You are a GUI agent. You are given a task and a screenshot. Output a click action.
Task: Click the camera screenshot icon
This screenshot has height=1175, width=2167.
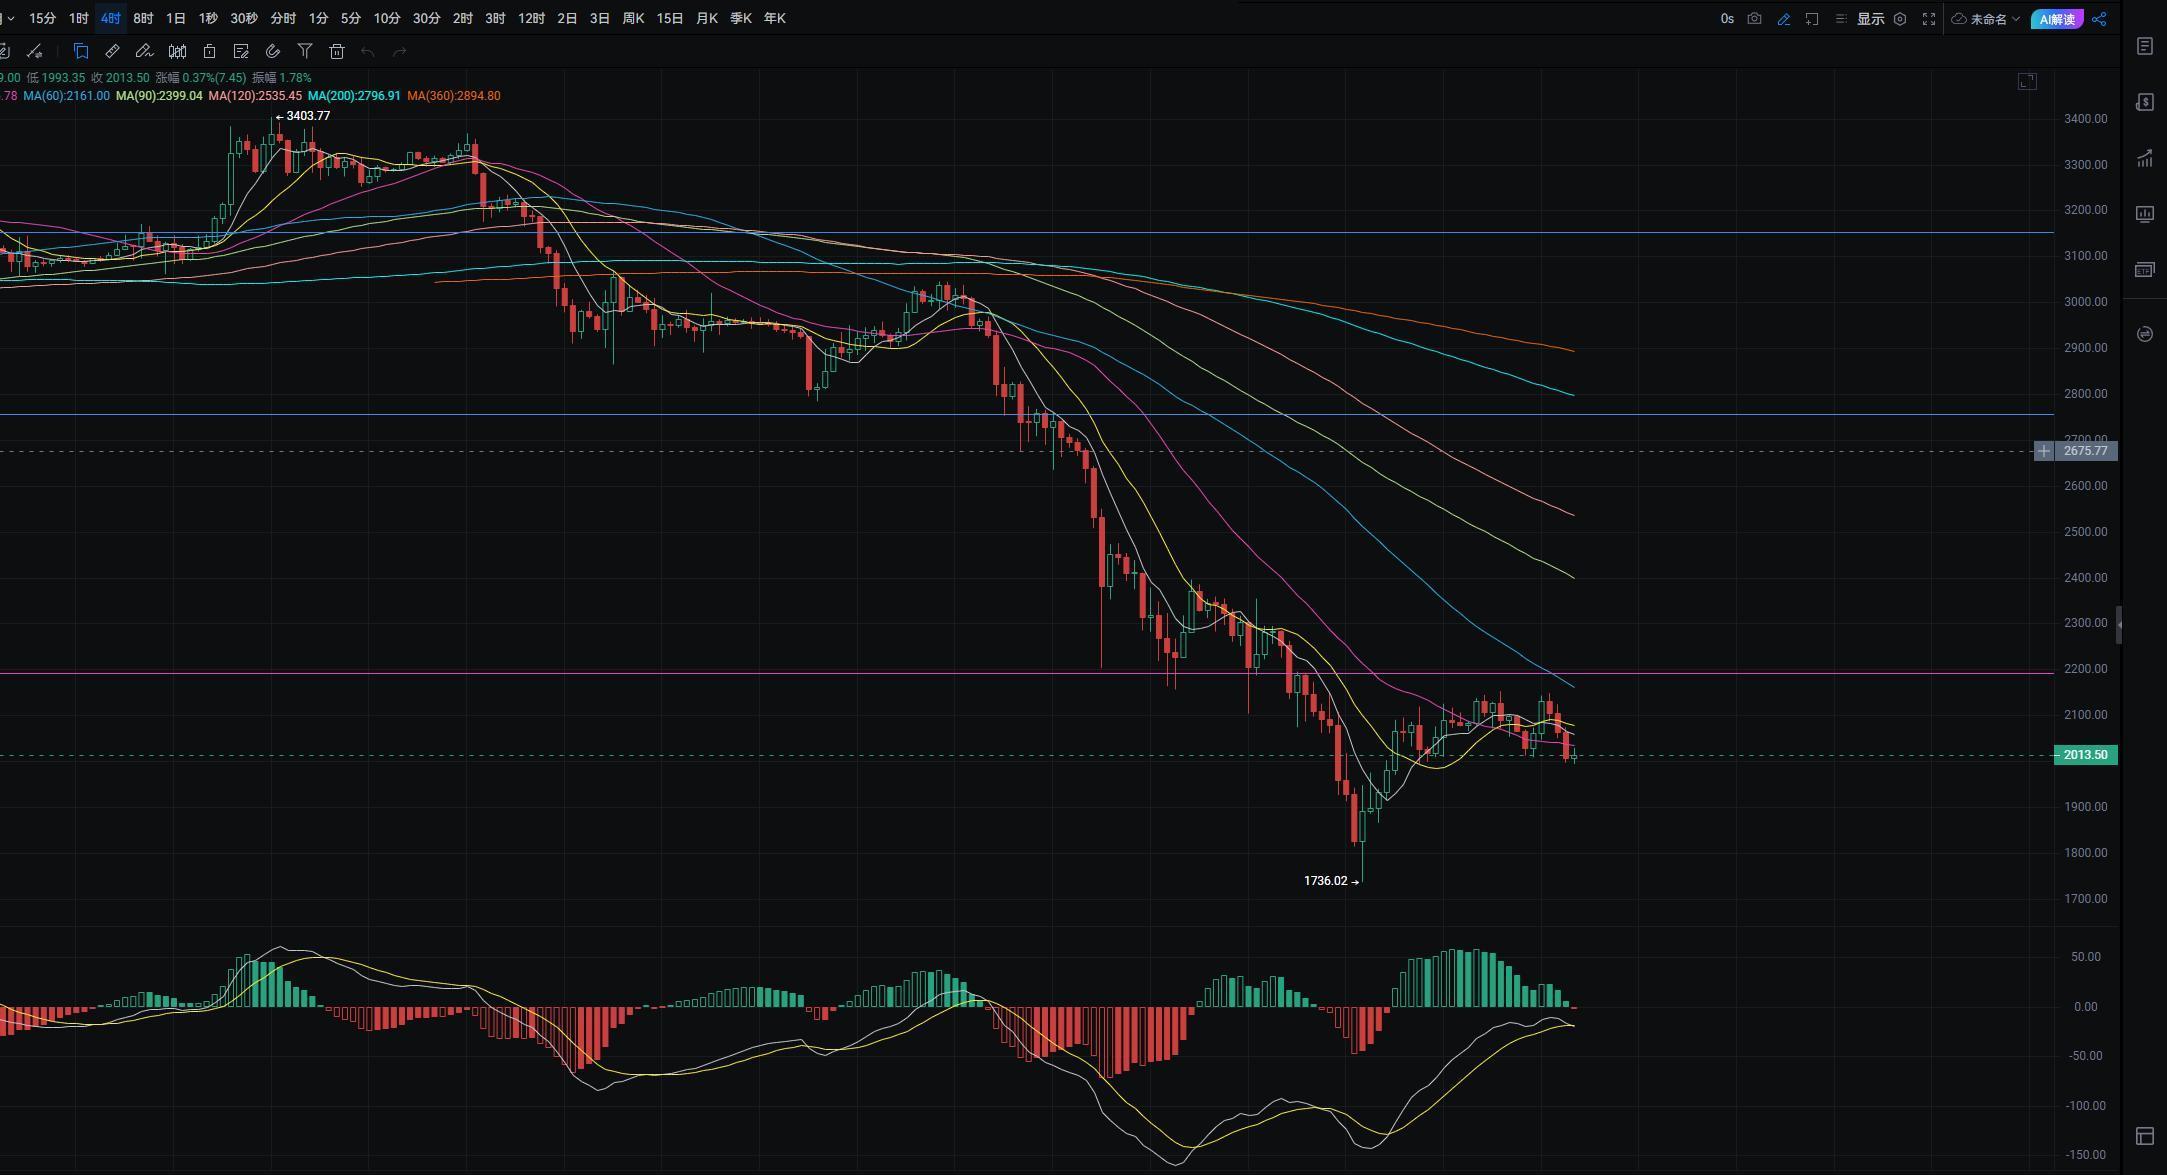pos(1754,19)
